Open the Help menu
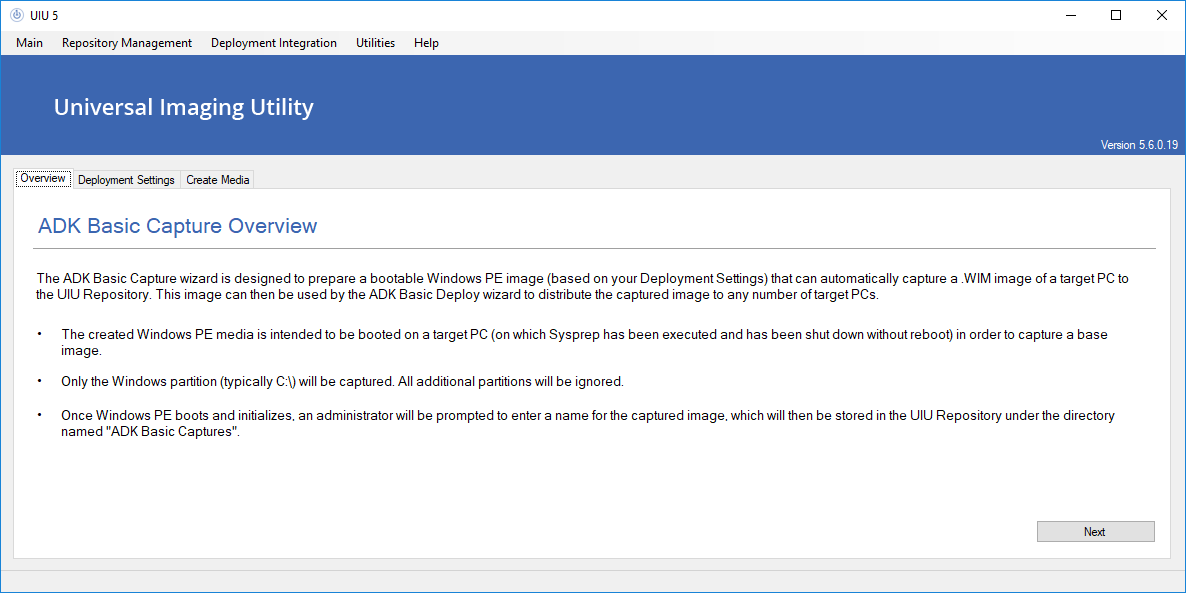Image resolution: width=1186 pixels, height=593 pixels. (x=427, y=43)
